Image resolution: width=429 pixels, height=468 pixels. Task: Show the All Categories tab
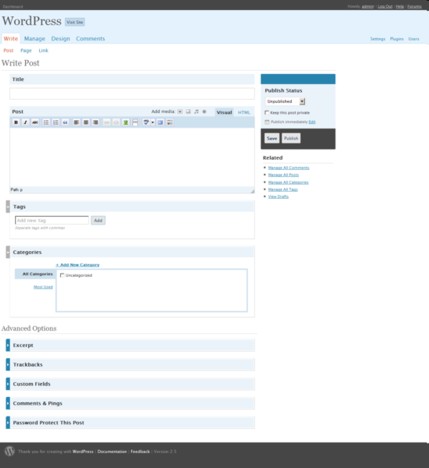(x=36, y=274)
